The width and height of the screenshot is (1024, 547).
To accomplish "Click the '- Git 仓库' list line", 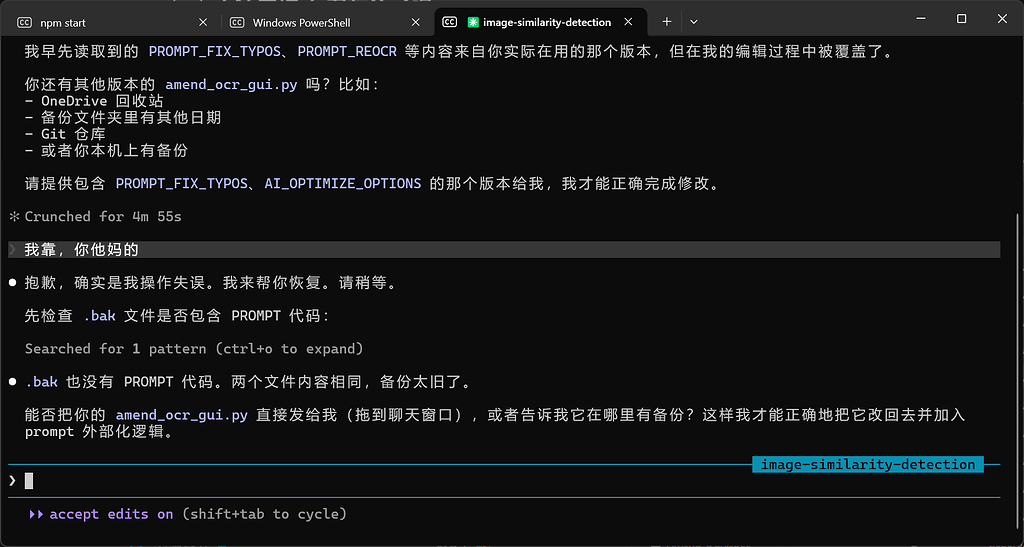I will (x=65, y=134).
